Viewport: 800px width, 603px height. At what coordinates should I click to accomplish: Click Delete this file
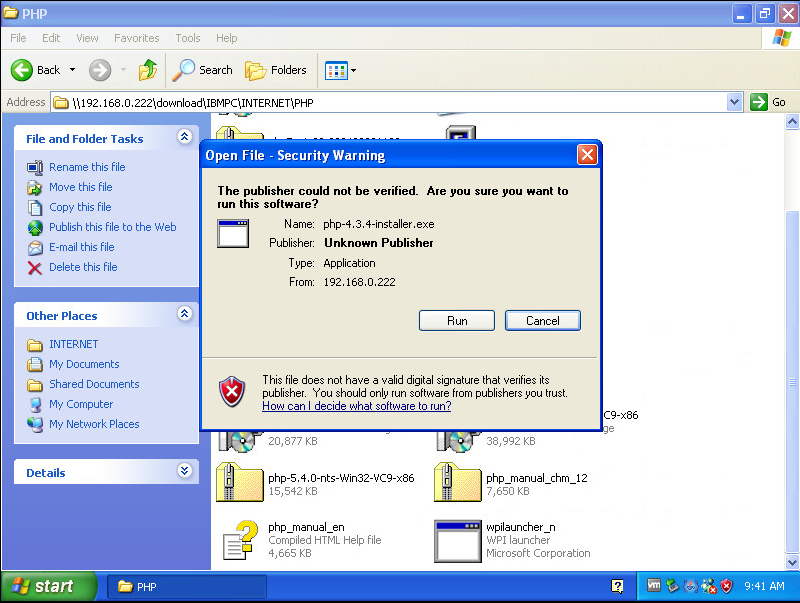(83, 267)
